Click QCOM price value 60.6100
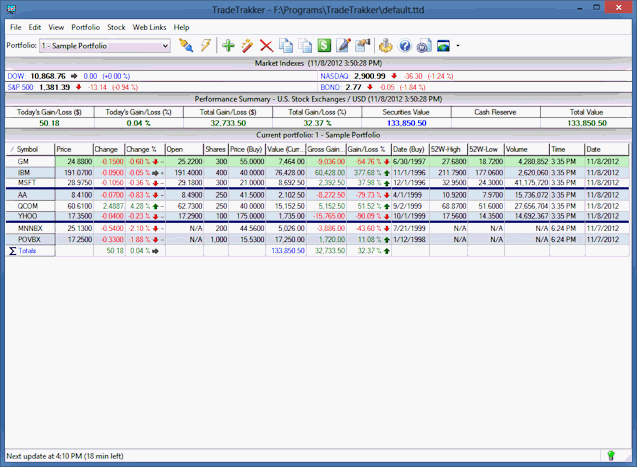637x467 pixels. click(80, 206)
